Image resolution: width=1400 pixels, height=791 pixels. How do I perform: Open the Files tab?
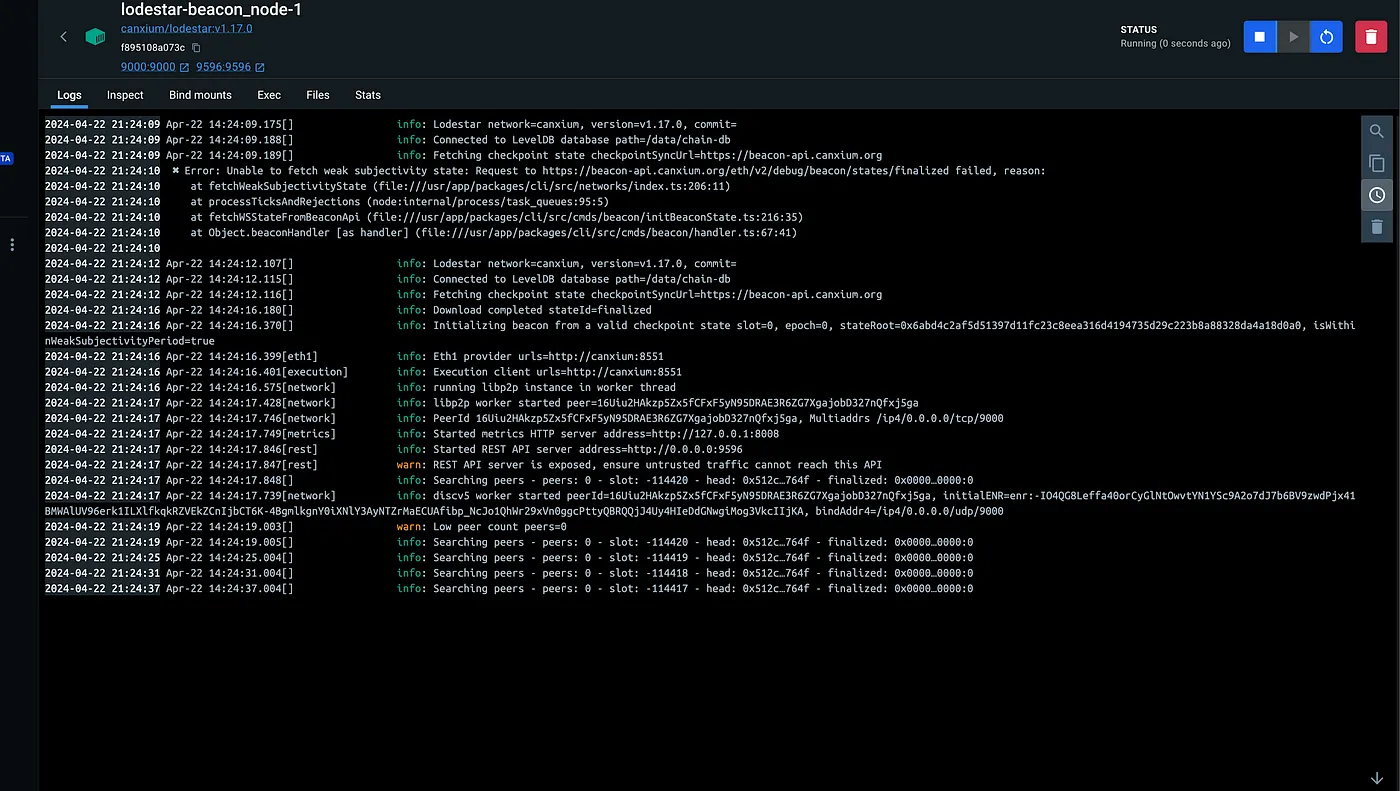318,95
